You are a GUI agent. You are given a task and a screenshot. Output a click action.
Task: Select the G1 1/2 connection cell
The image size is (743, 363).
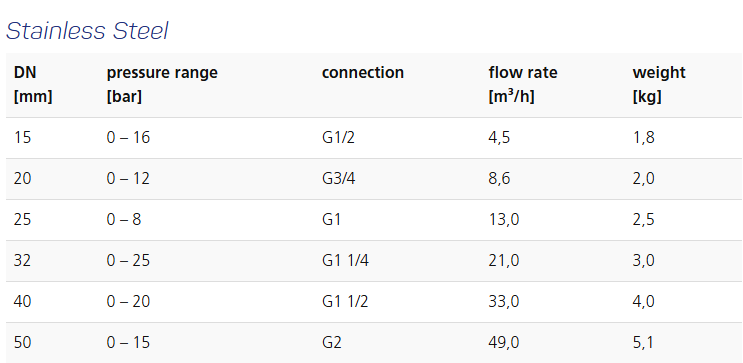(345, 301)
